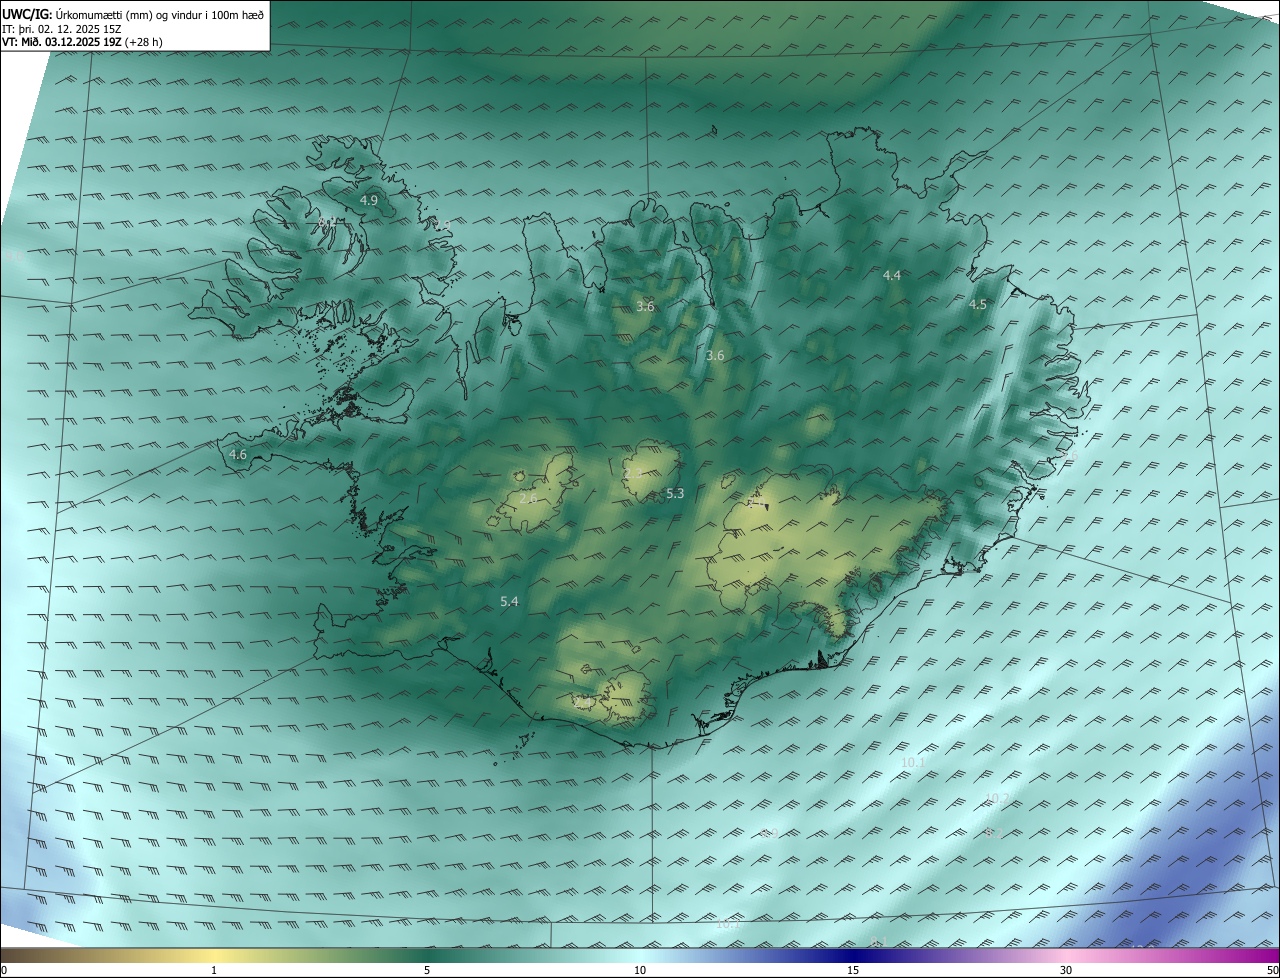The image size is (1280, 978).
Task: Click the 2.6 value on the glacier
Action: click(x=528, y=498)
